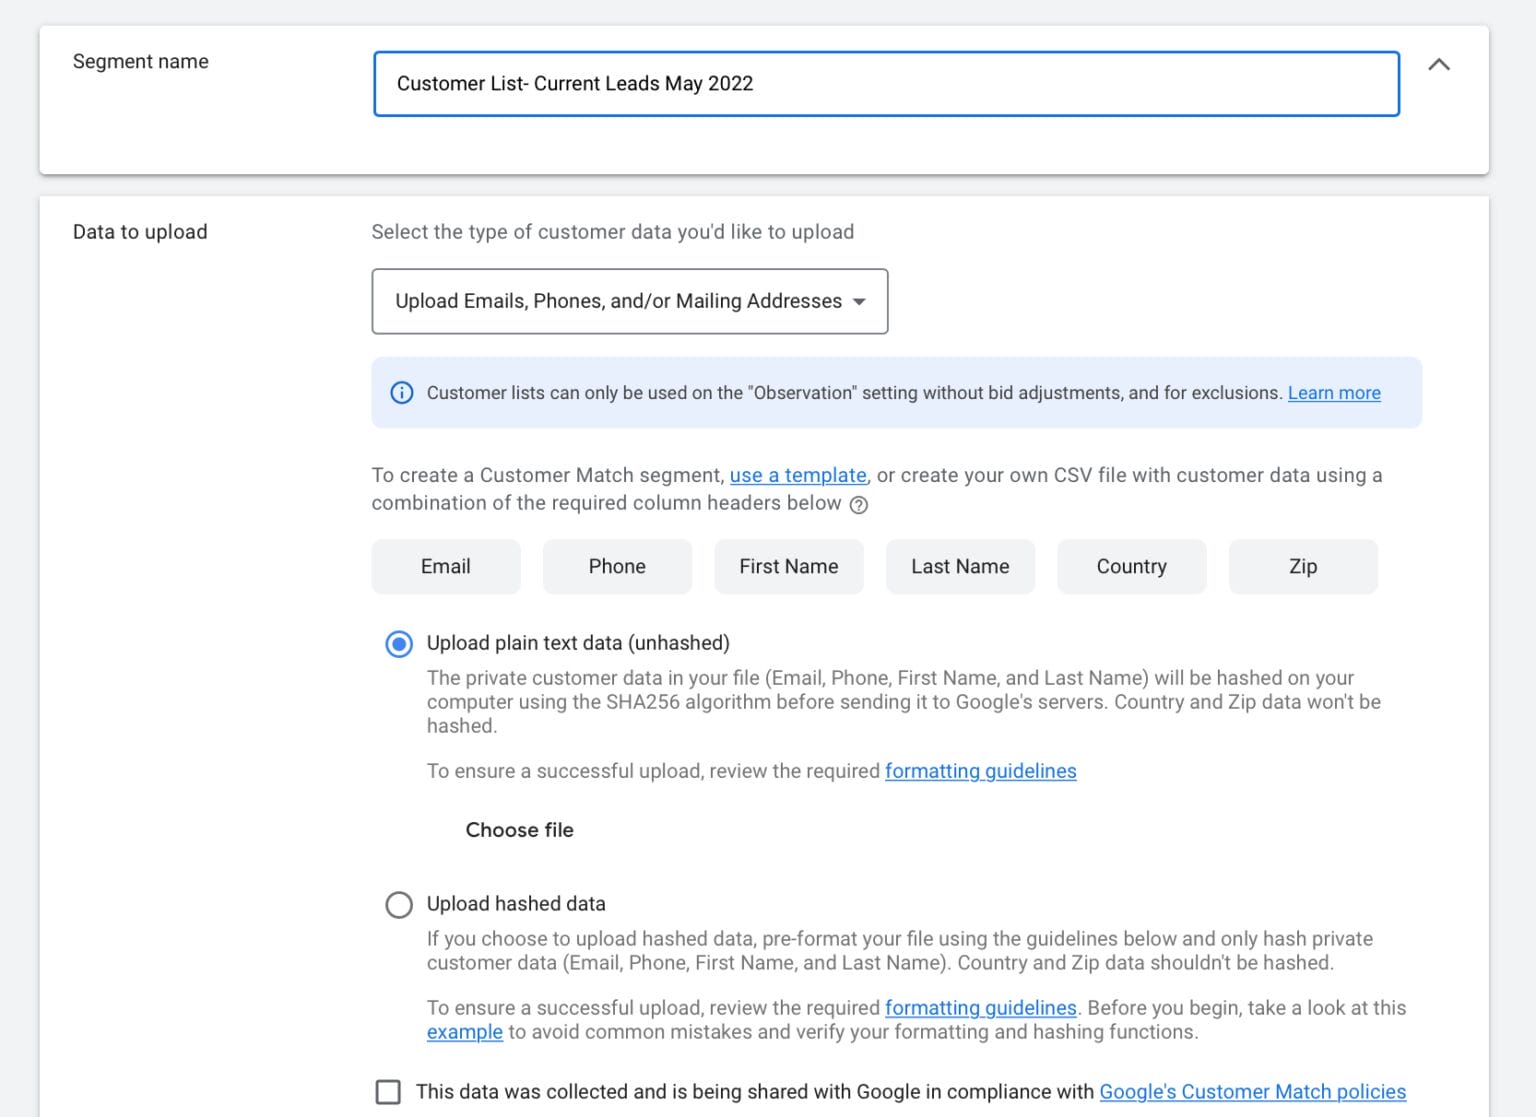
Task: Click the Phone column header chip
Action: (x=617, y=567)
